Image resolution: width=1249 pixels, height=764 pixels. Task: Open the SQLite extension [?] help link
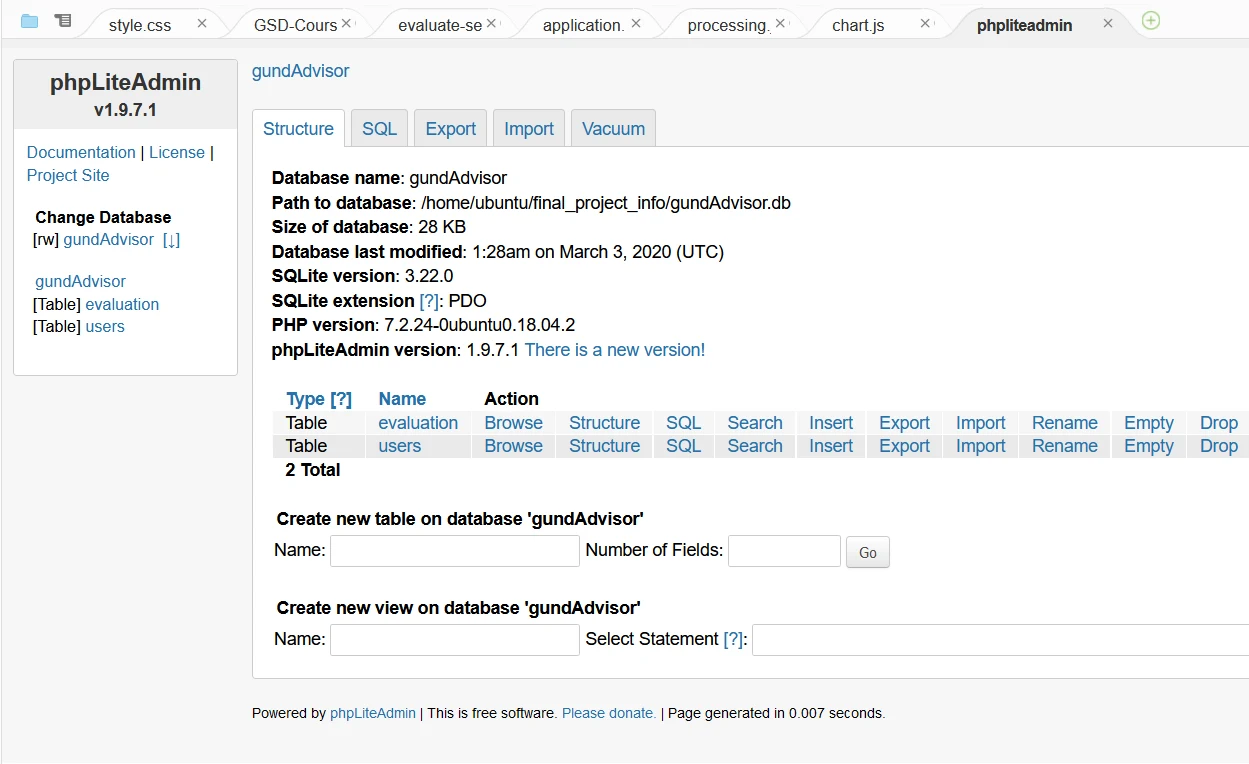430,301
